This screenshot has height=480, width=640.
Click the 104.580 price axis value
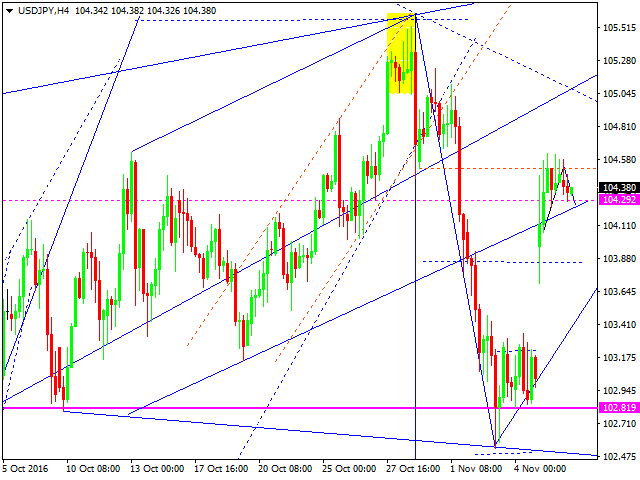click(619, 160)
